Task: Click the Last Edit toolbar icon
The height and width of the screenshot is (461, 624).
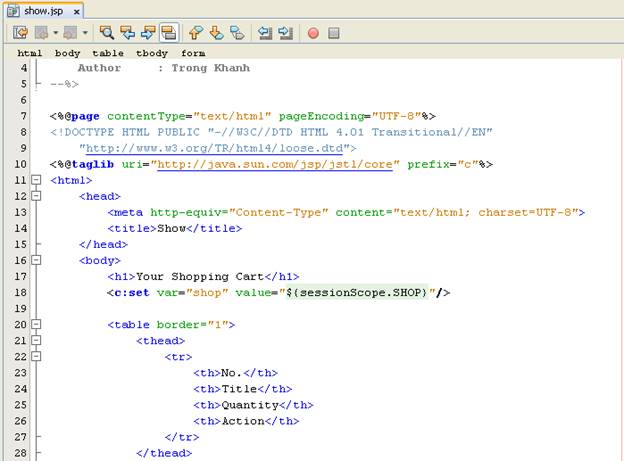Action: click(x=20, y=33)
